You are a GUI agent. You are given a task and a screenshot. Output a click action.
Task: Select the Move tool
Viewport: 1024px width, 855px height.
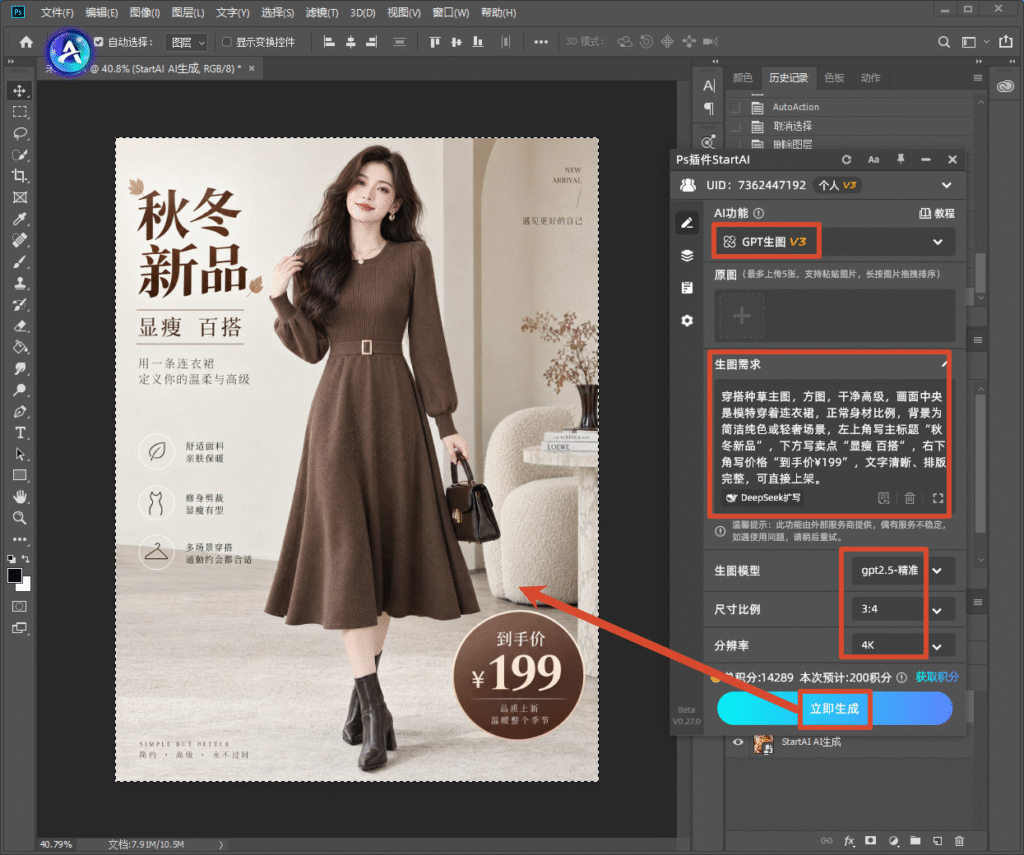click(20, 90)
